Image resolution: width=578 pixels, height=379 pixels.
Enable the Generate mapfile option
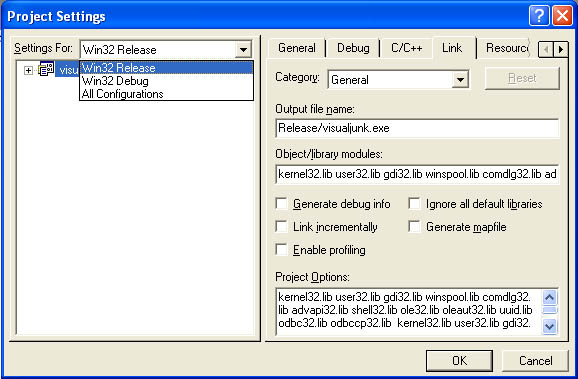tap(414, 226)
